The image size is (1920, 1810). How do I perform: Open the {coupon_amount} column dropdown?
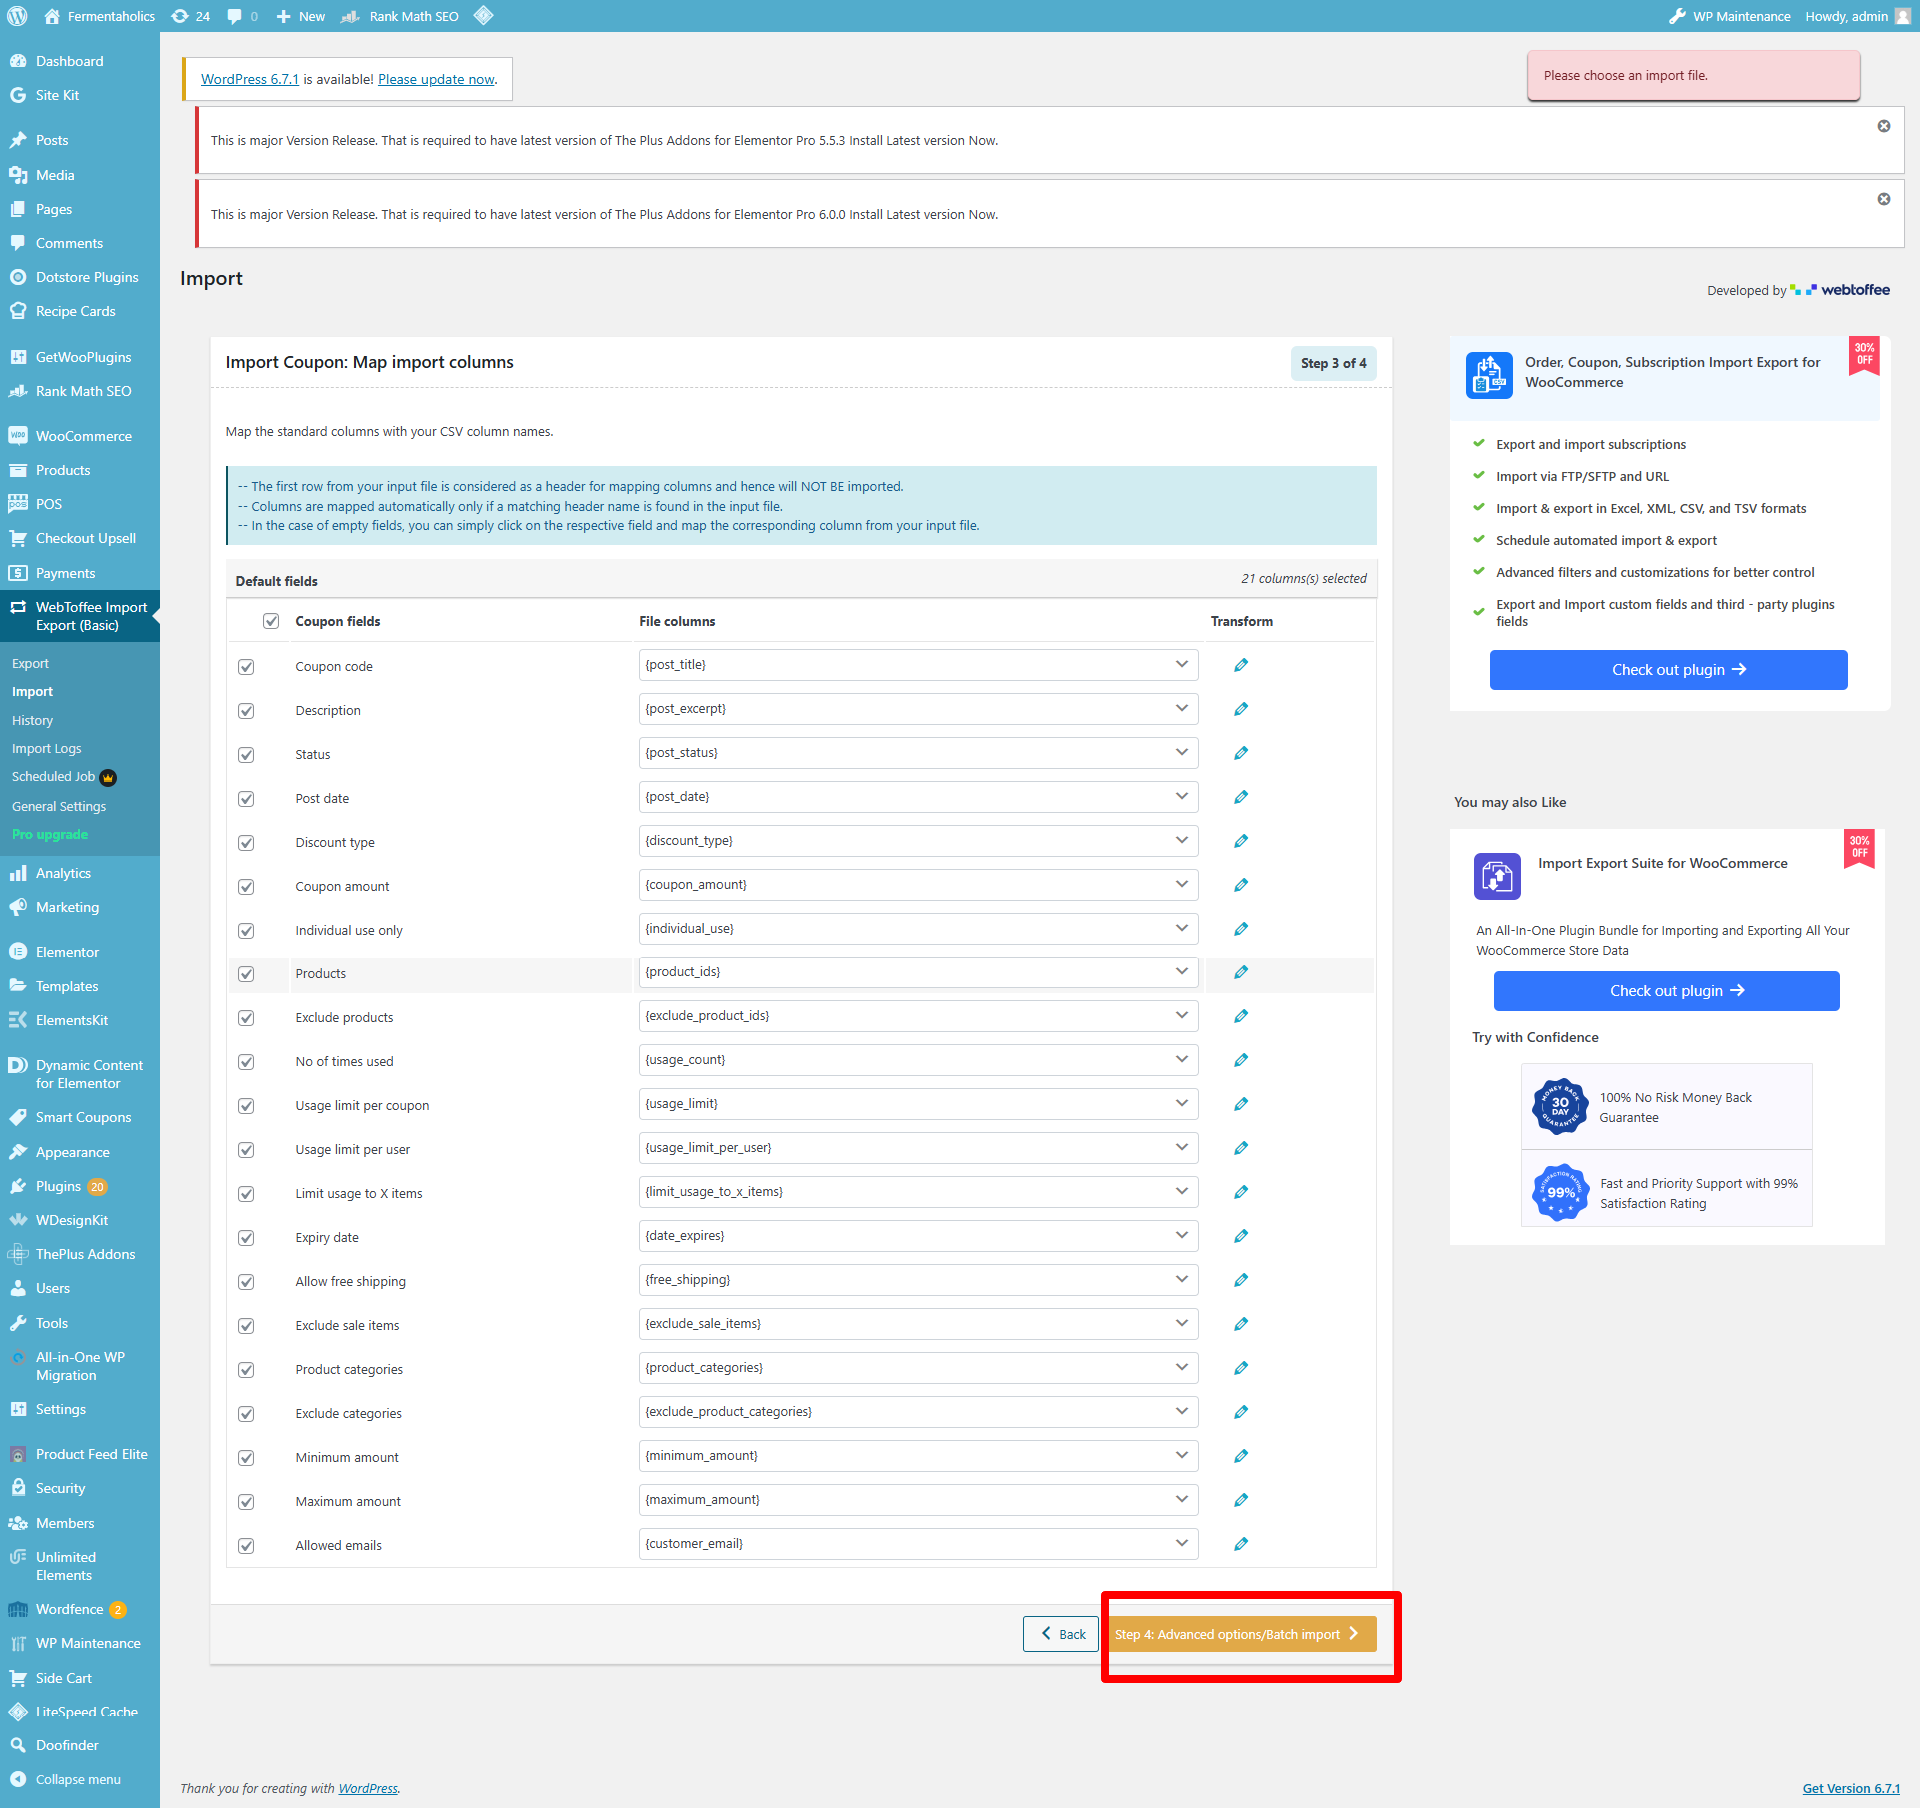(918, 885)
